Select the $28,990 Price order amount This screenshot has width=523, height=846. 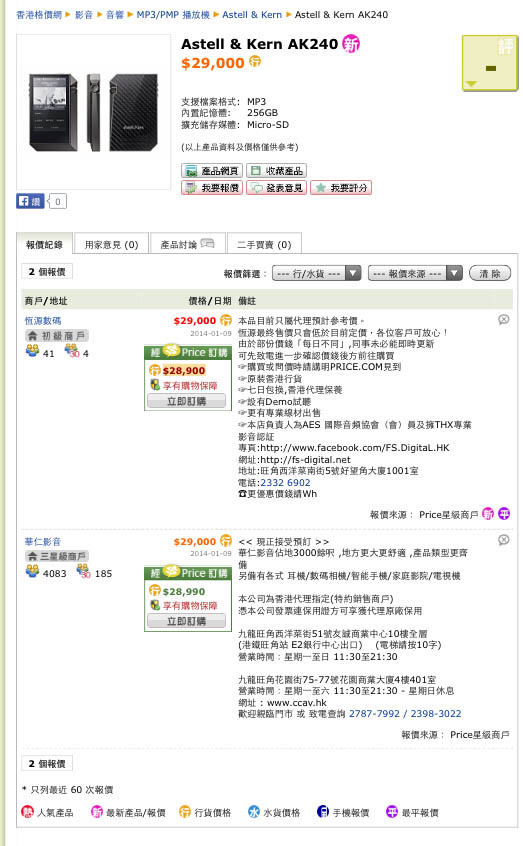coord(184,591)
